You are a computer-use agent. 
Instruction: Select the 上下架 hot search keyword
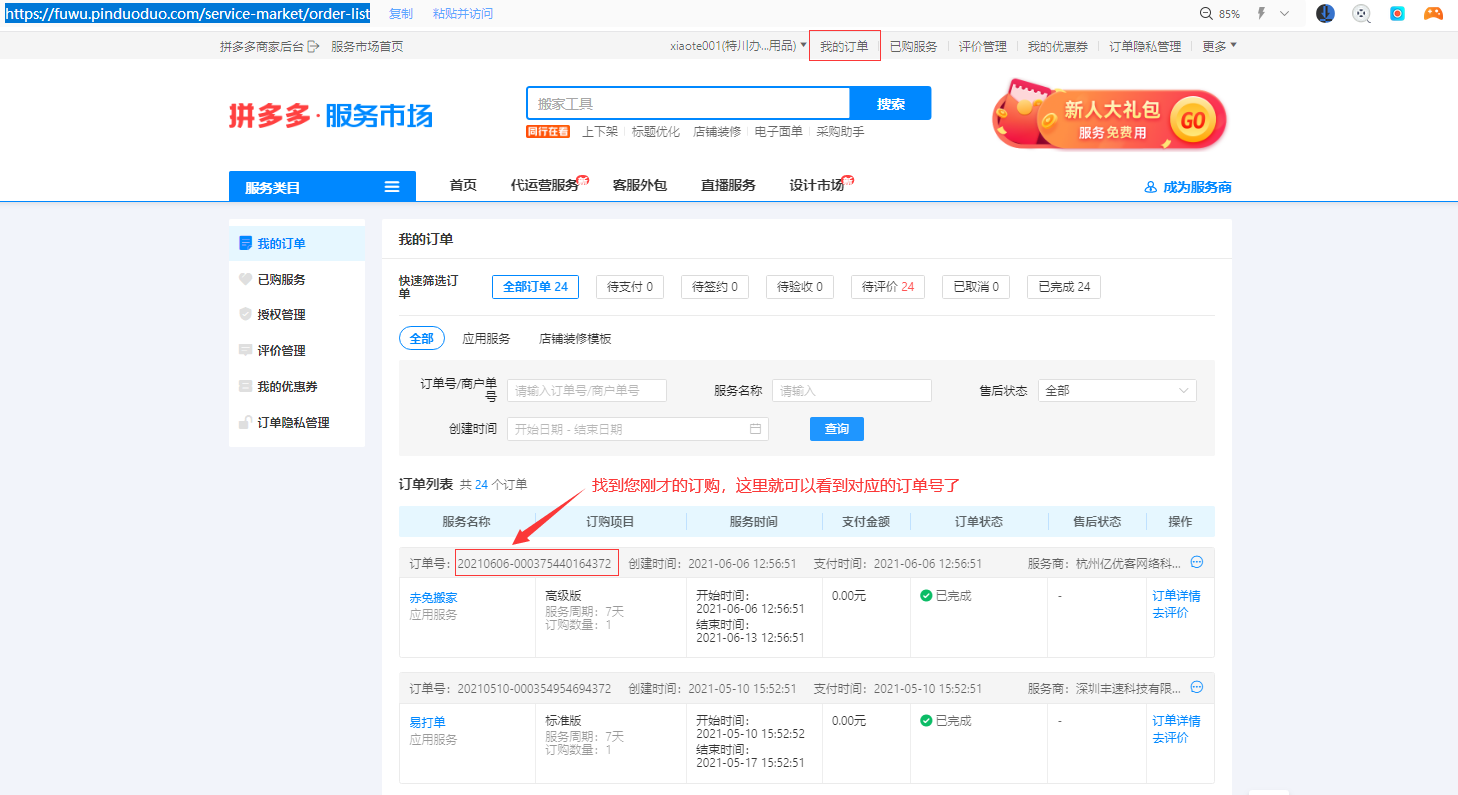600,132
